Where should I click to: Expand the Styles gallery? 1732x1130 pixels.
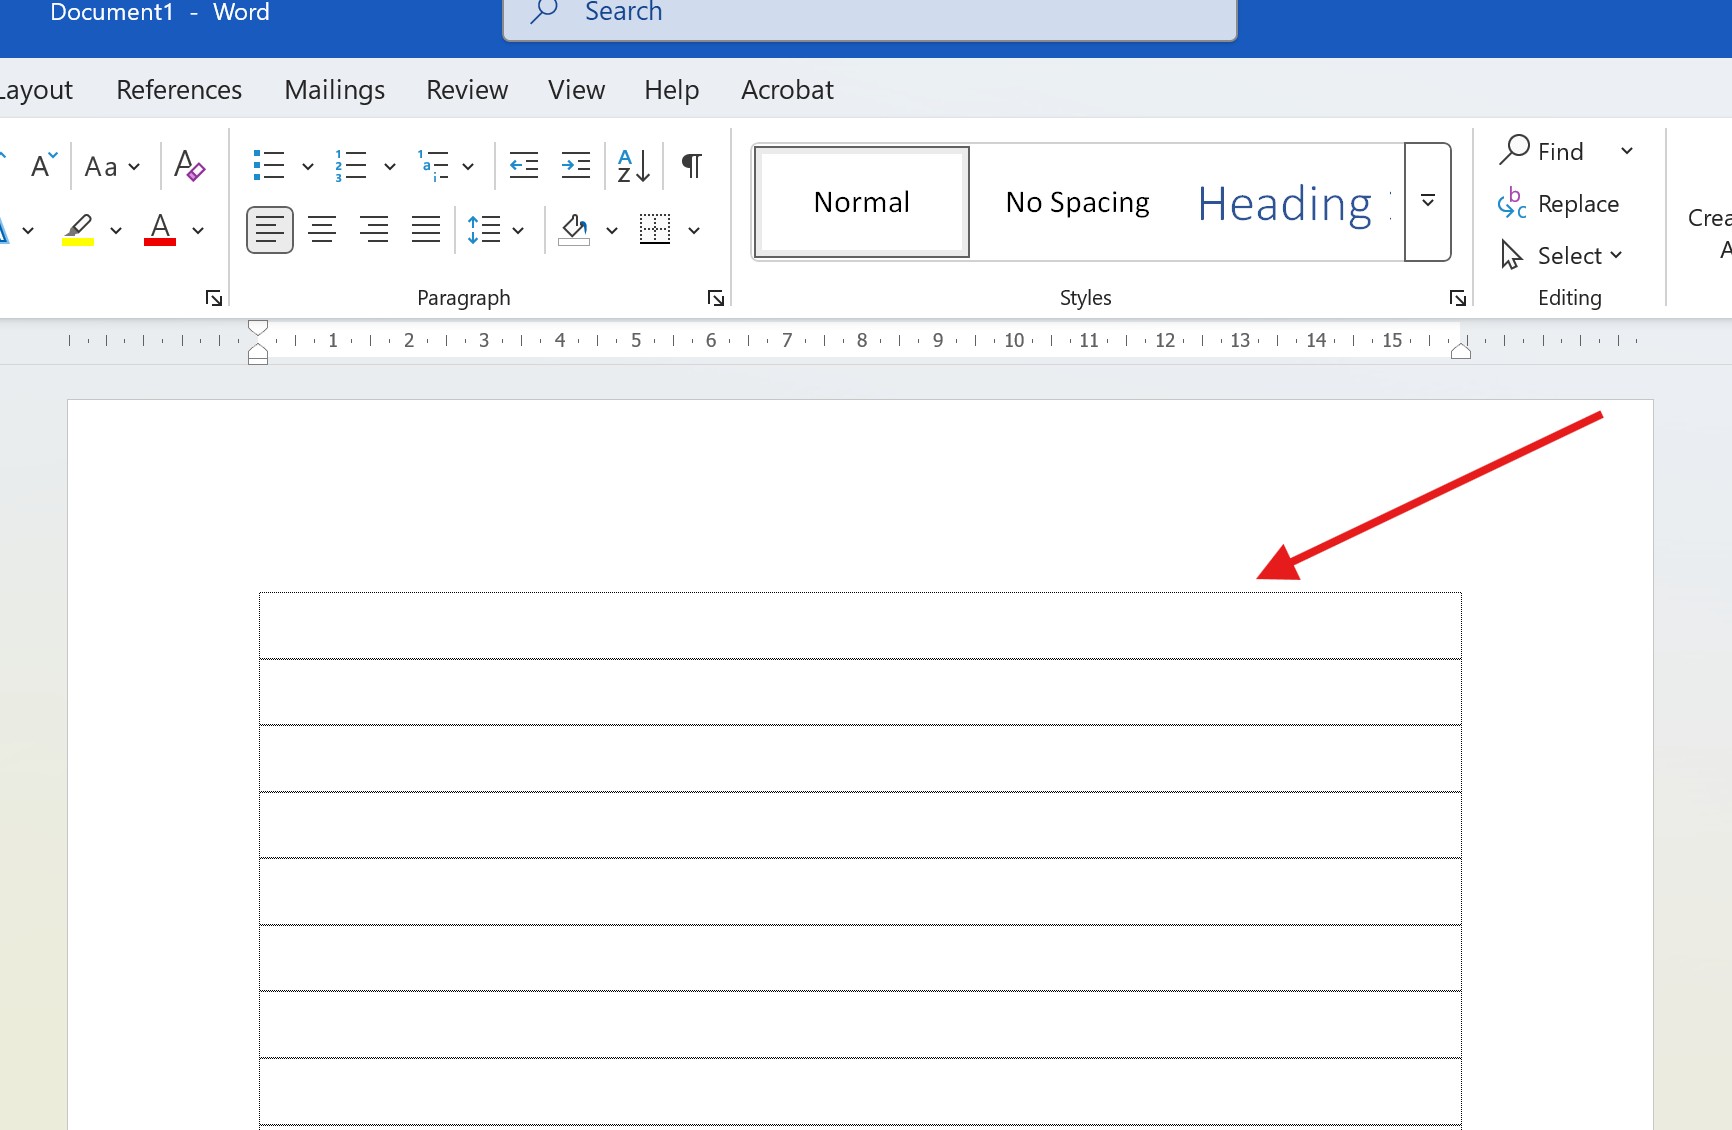1427,201
